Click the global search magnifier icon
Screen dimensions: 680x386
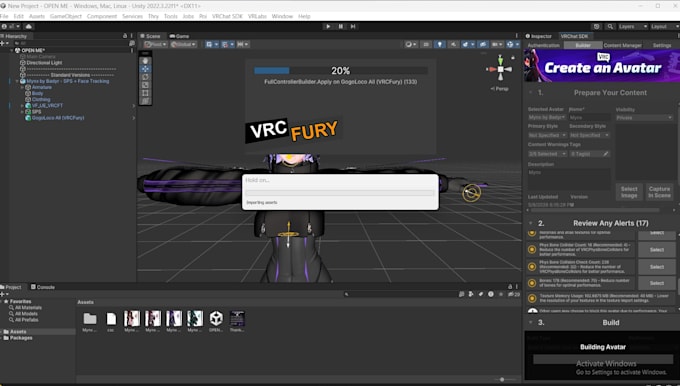pyautogui.click(x=610, y=26)
